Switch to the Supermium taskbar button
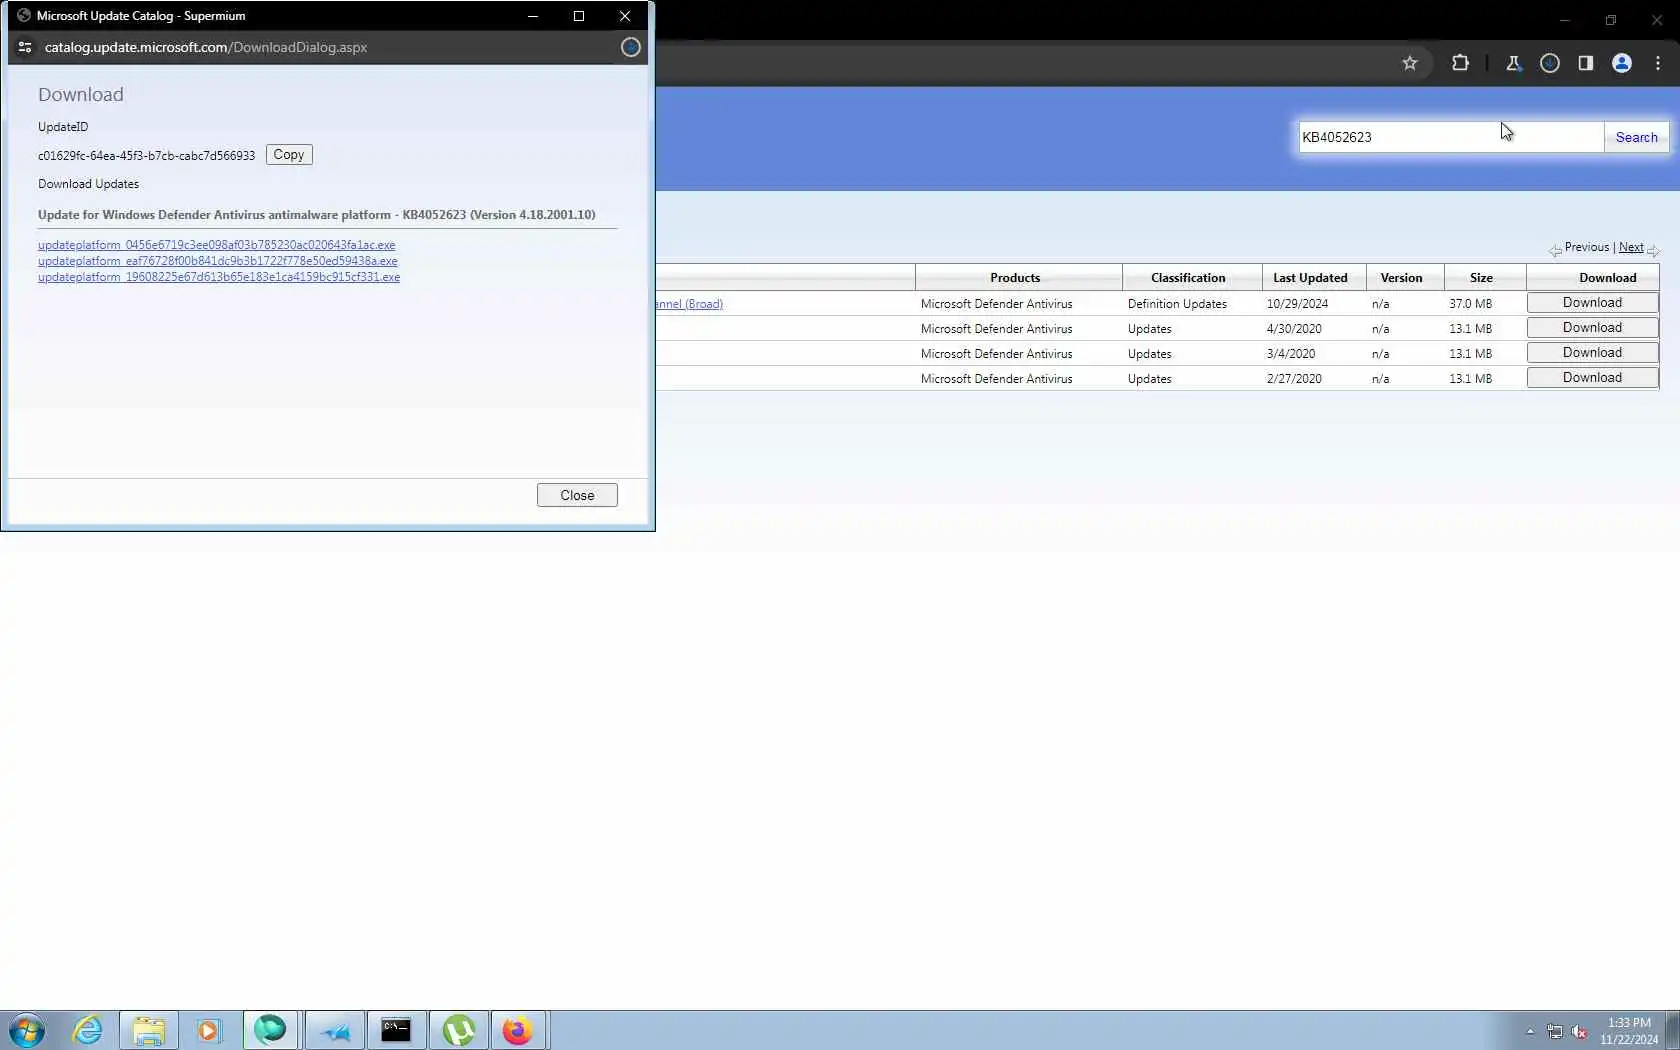This screenshot has height=1050, width=1680. 270,1030
